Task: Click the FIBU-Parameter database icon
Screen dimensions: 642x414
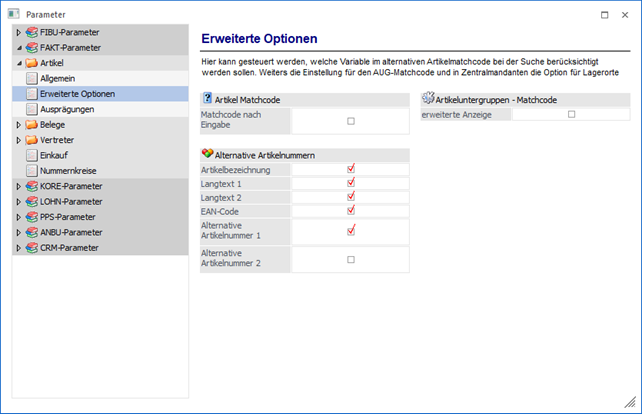Action: point(31,33)
